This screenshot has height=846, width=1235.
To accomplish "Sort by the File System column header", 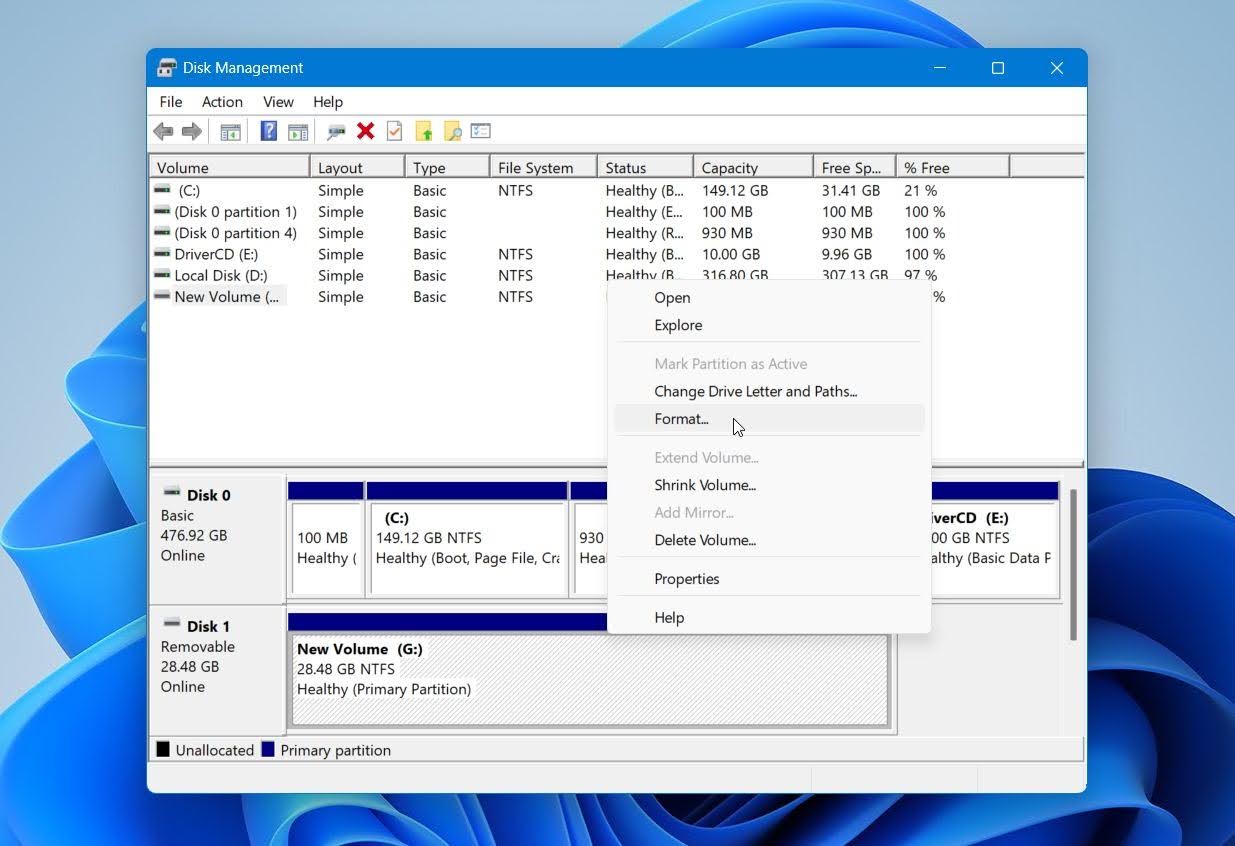I will click(543, 168).
